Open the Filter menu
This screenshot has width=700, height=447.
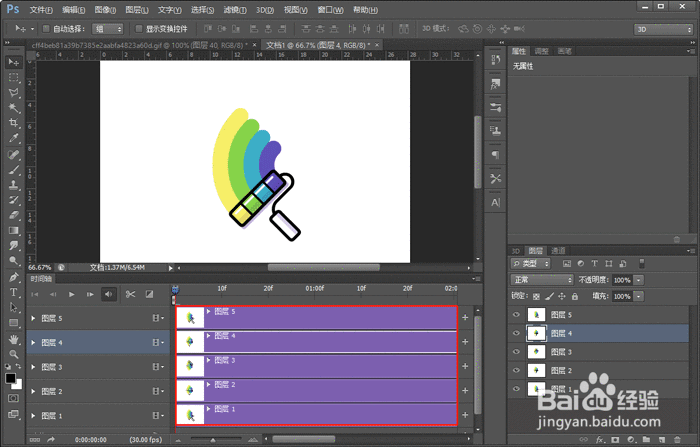click(235, 10)
